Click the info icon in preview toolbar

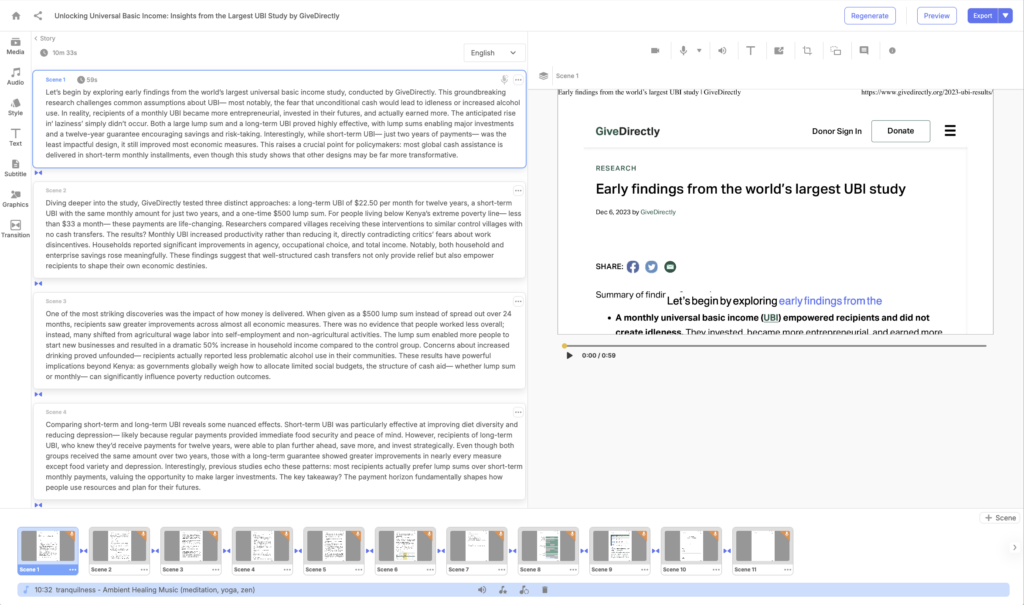tap(892, 50)
